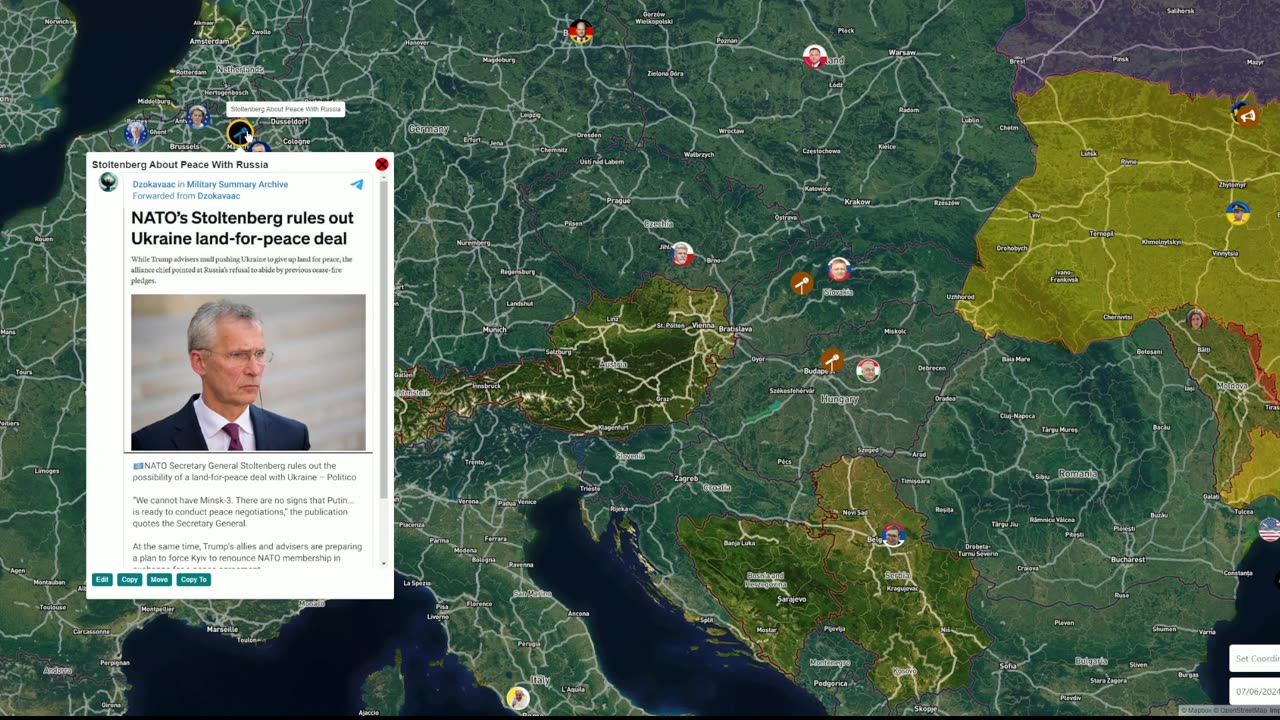Click the Move button in popup
Screen dimensions: 1280x720
pos(159,580)
